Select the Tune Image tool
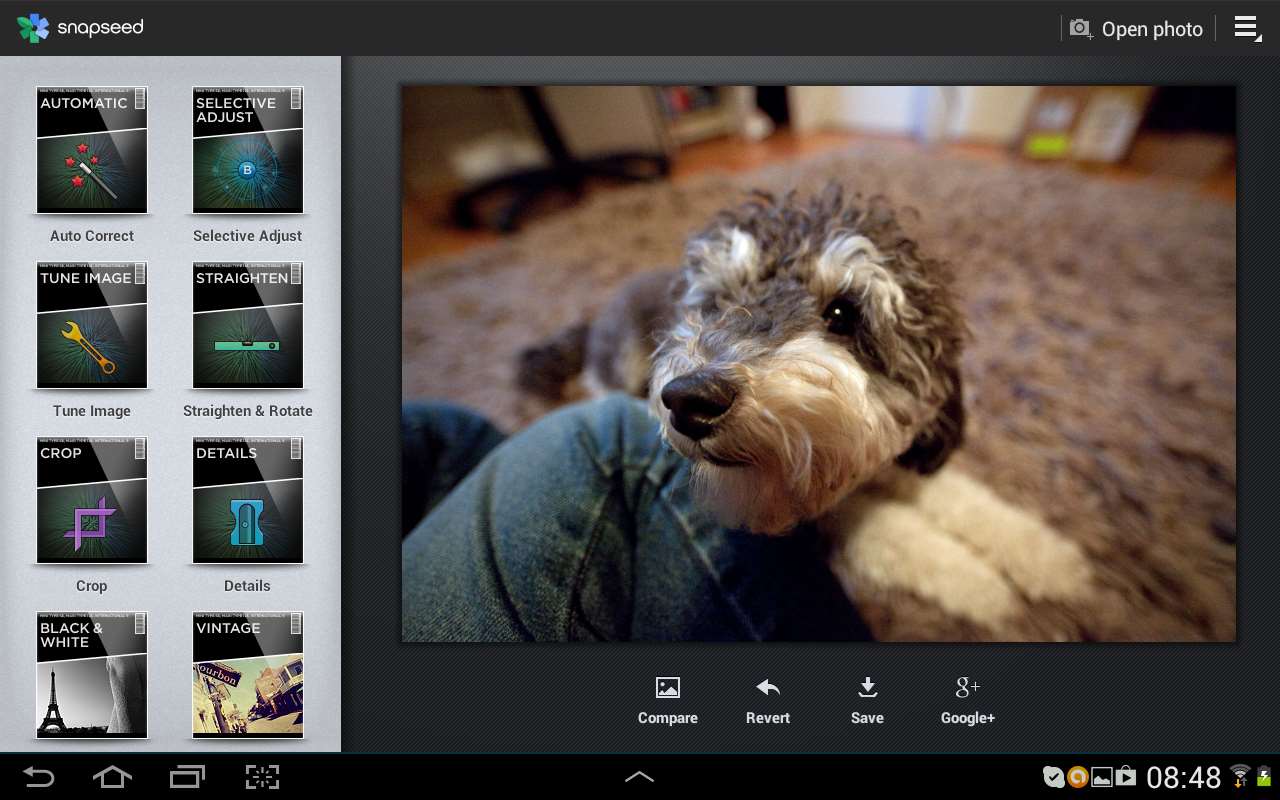 91,325
